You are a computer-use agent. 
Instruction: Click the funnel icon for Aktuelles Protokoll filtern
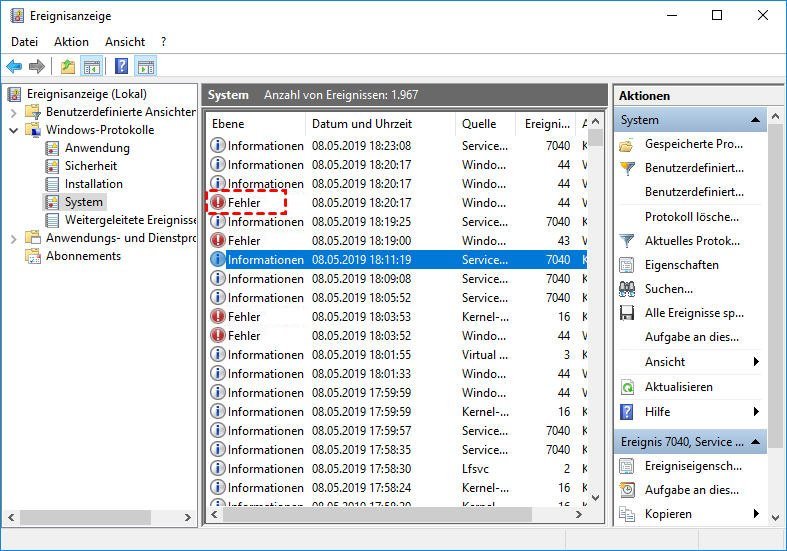[x=627, y=241]
